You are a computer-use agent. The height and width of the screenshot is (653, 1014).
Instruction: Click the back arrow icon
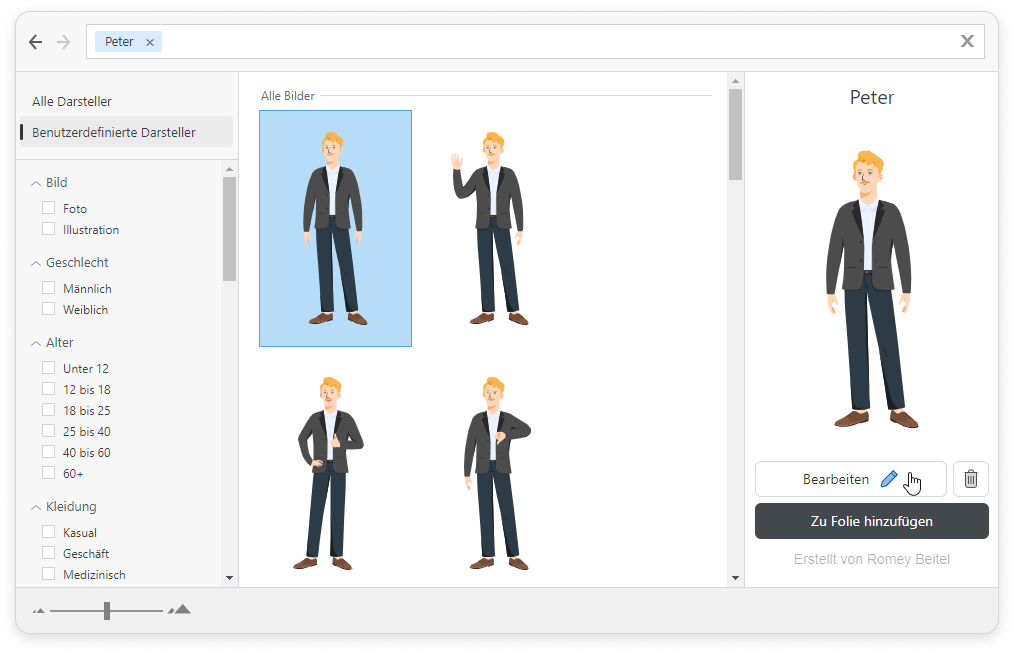click(x=36, y=42)
